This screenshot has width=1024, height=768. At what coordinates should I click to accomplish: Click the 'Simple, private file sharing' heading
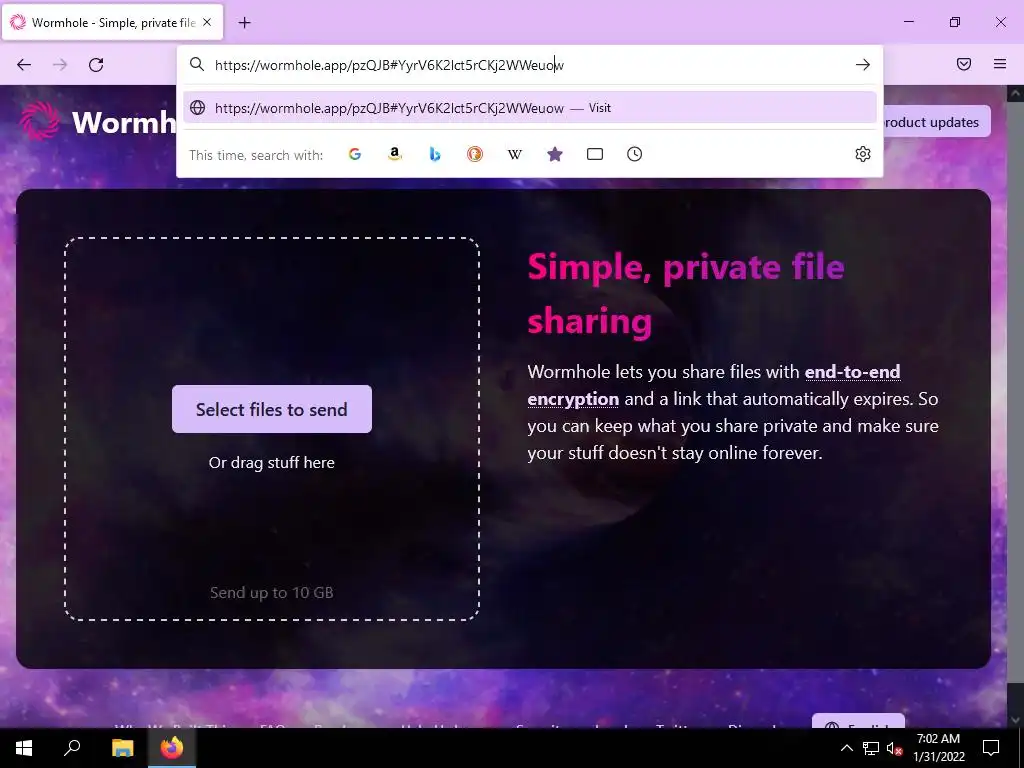pos(686,294)
